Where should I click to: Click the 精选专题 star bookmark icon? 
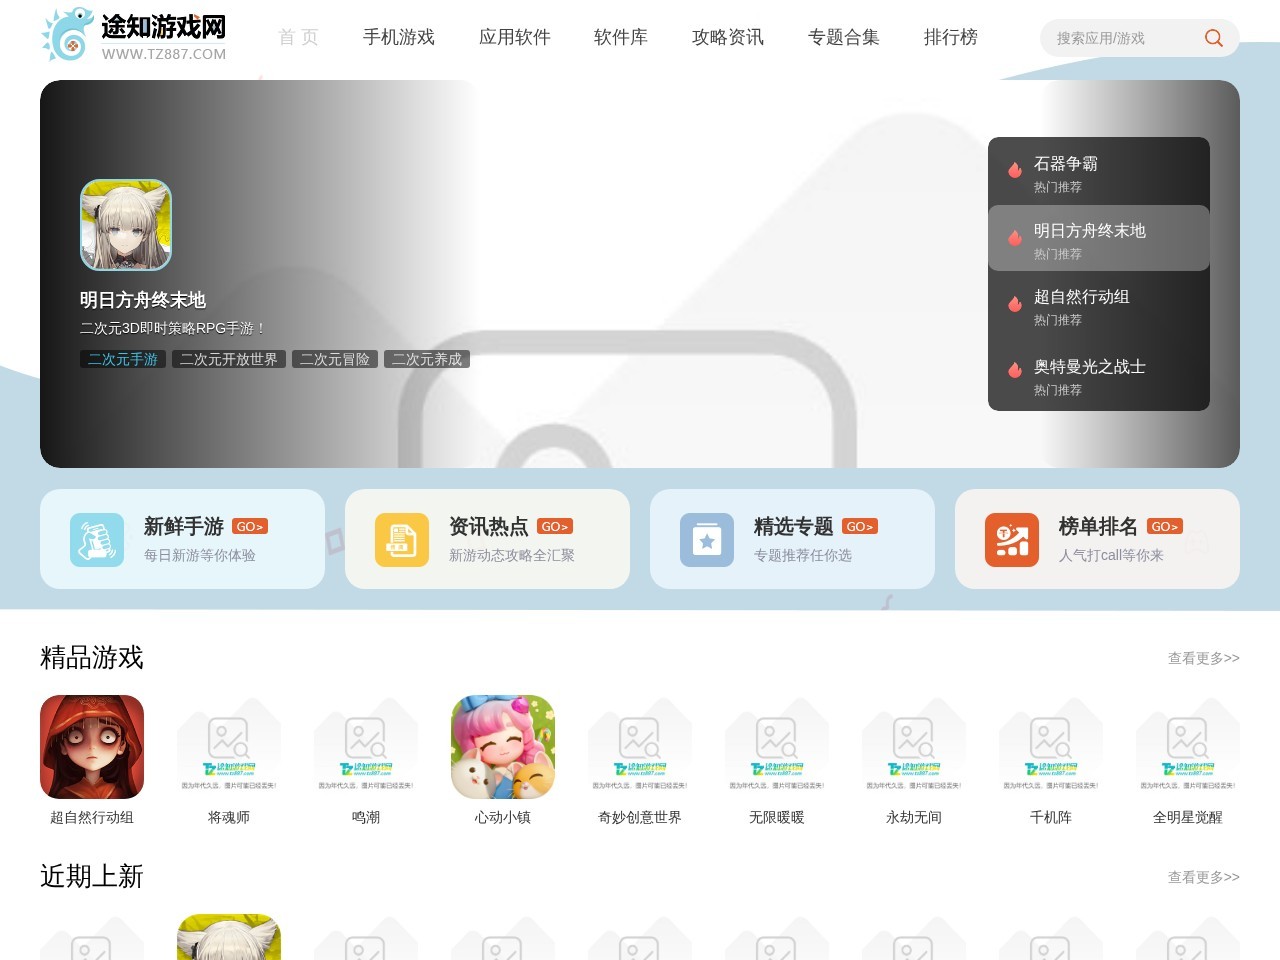coord(707,540)
